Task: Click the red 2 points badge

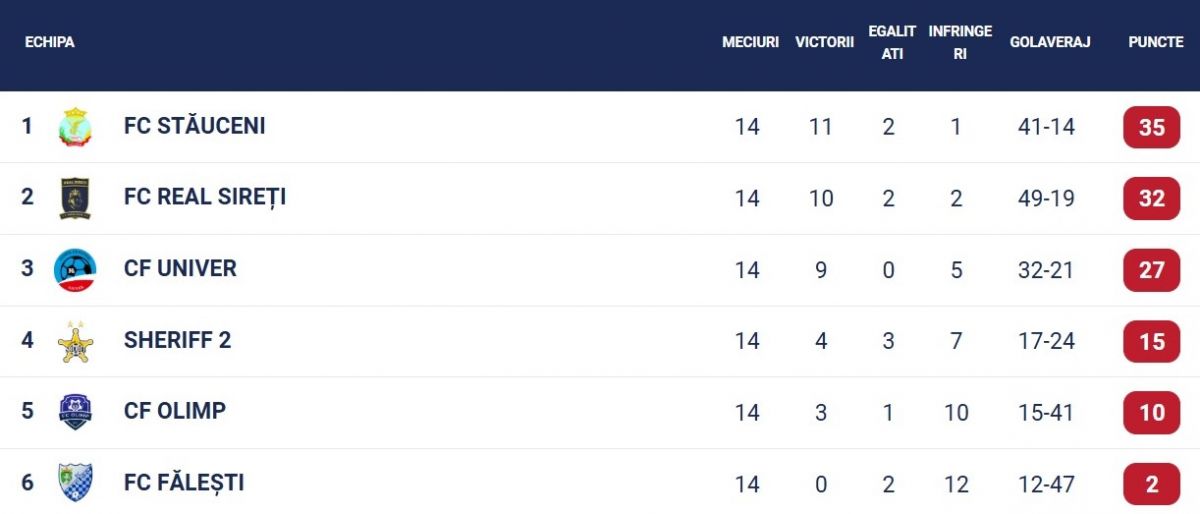Action: click(x=1151, y=485)
